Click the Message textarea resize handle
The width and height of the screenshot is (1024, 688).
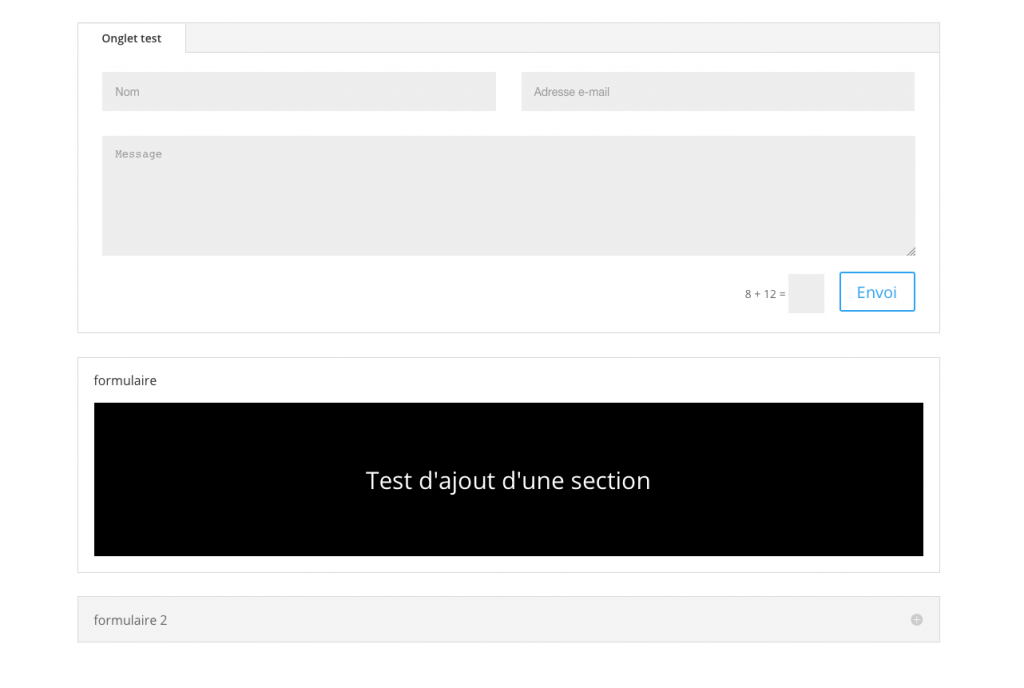pyautogui.click(x=911, y=251)
